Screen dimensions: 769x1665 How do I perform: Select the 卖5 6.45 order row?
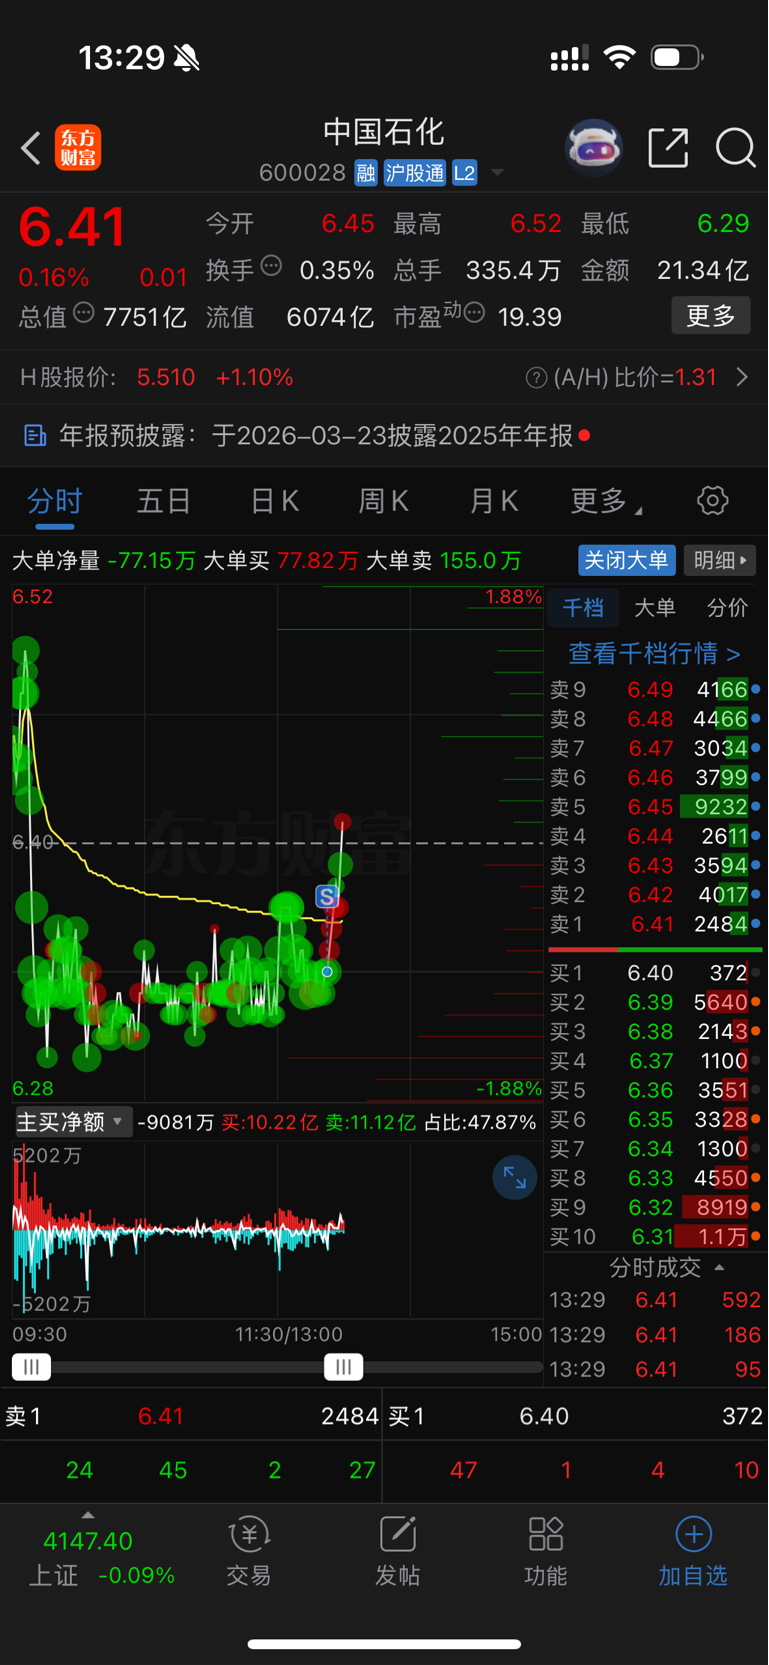tap(655, 806)
